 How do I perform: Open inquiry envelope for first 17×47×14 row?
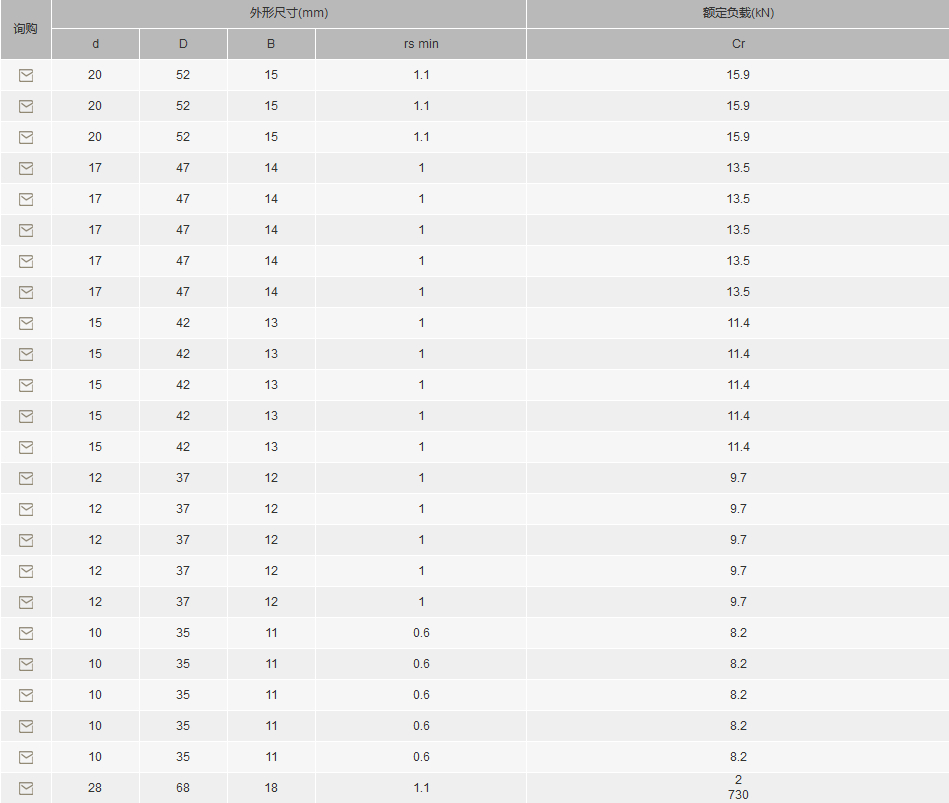26,168
